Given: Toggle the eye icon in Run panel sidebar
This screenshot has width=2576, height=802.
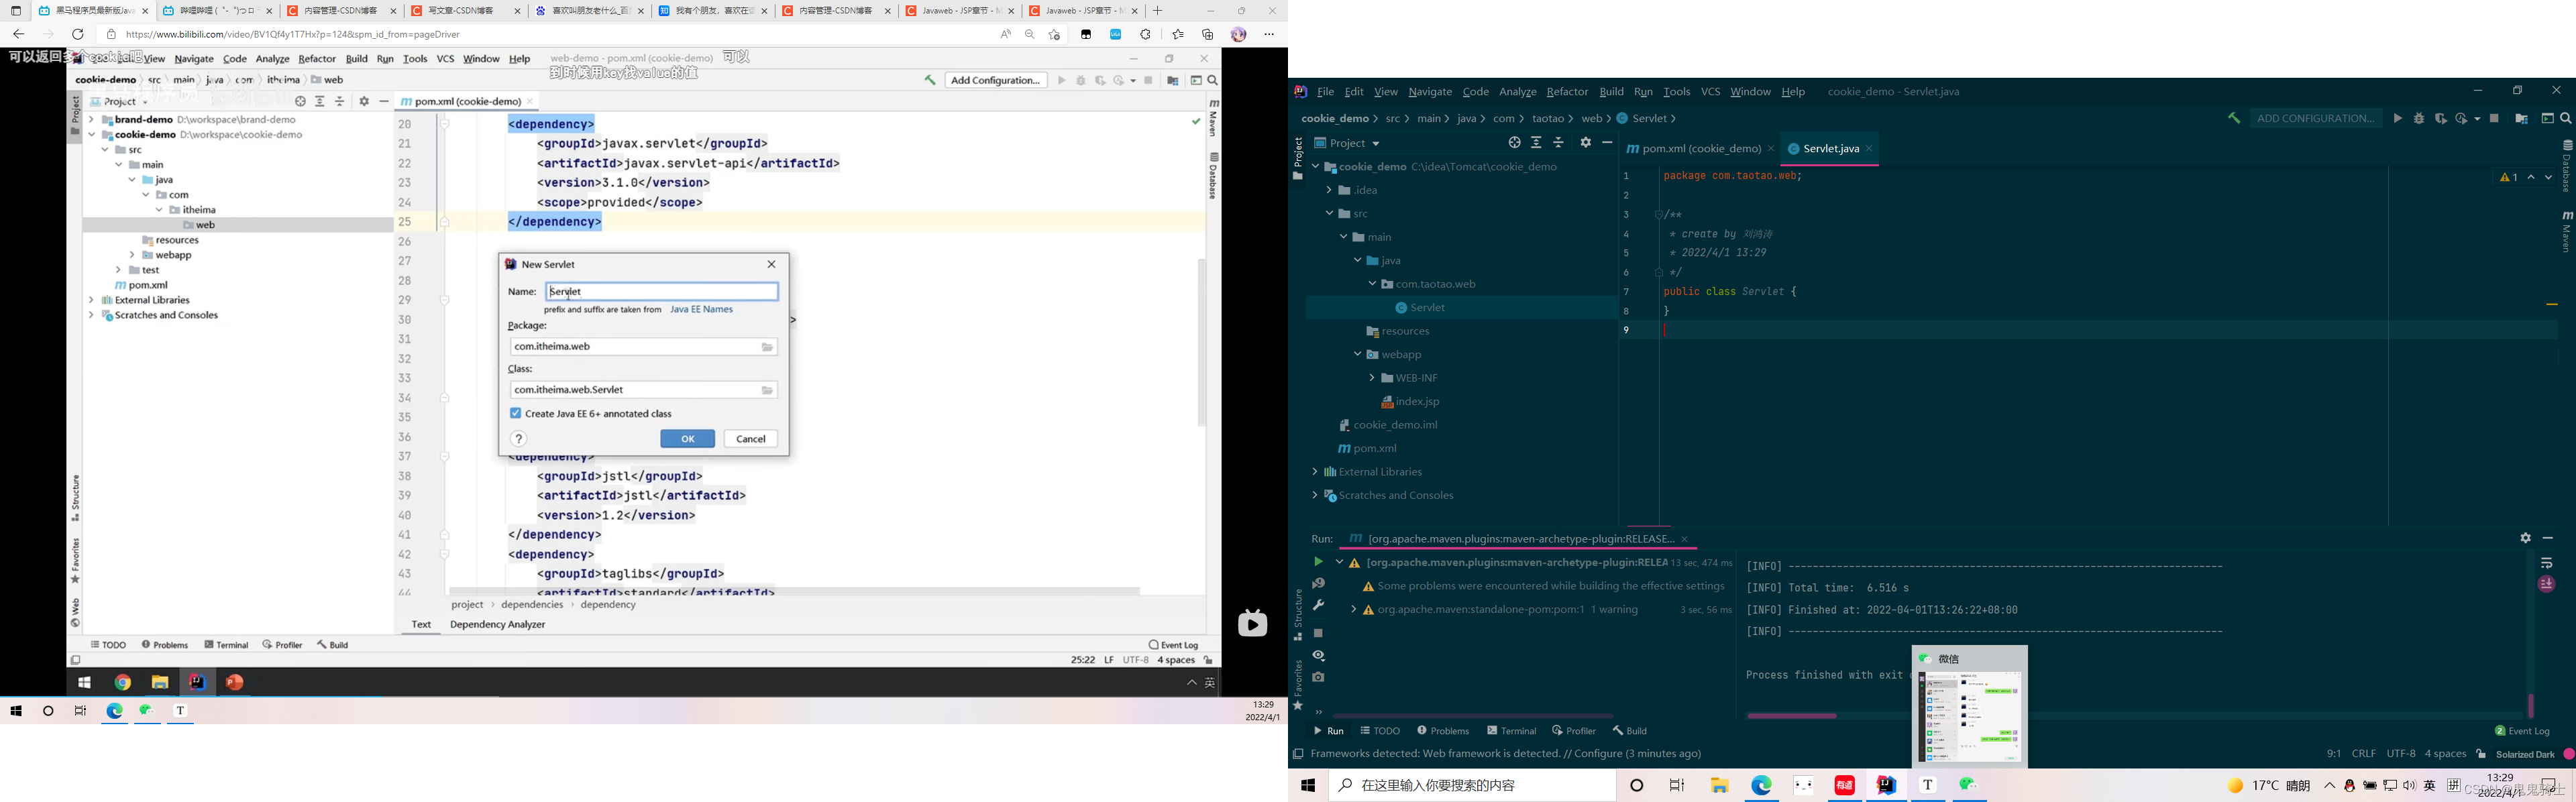Looking at the screenshot, I should pos(1318,655).
